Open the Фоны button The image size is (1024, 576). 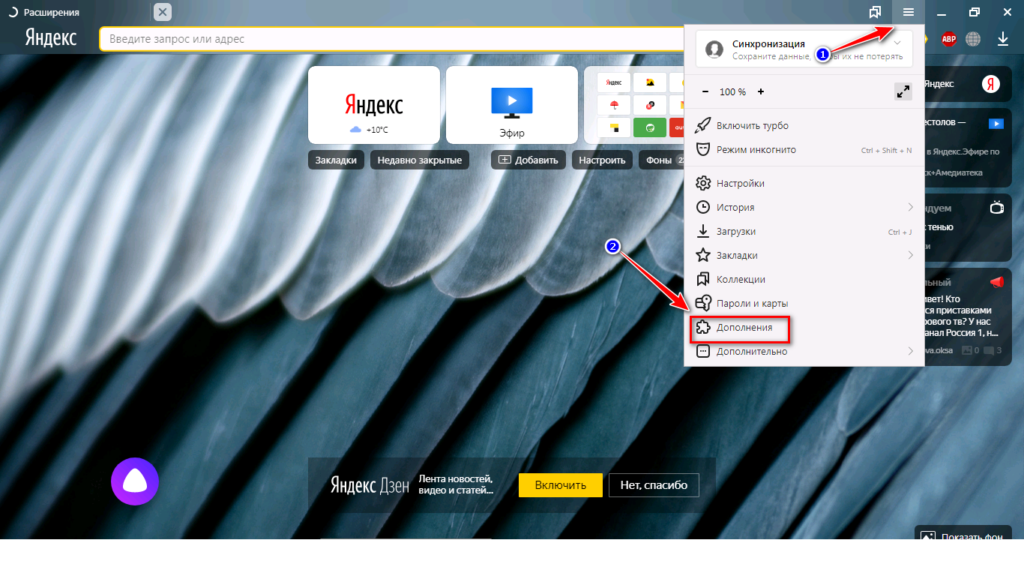coord(661,160)
